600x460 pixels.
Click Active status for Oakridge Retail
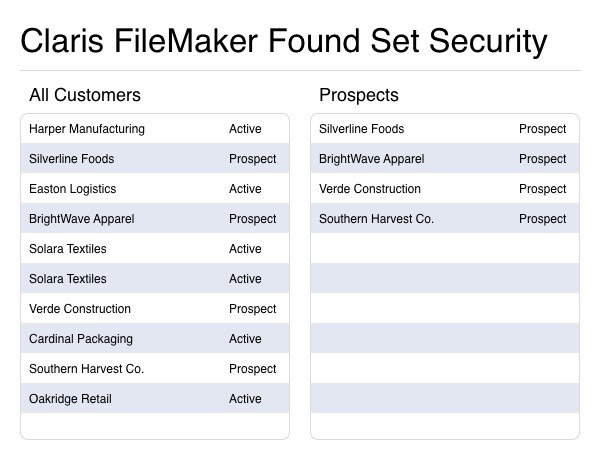245,399
